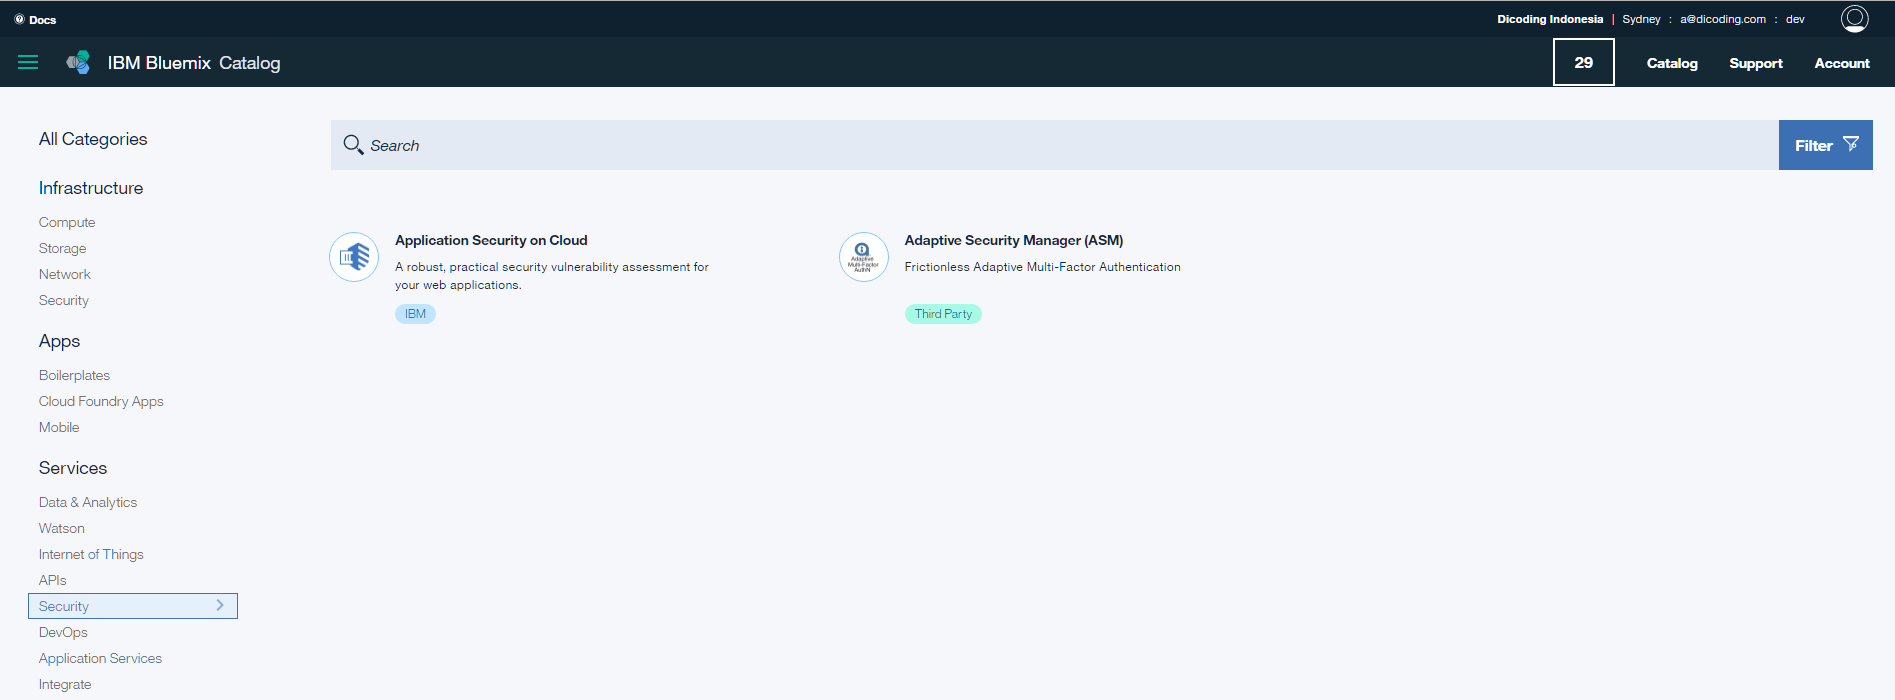Viewport: 1895px width, 700px height.
Task: Select Cloud Foundry Apps category
Action: [101, 401]
